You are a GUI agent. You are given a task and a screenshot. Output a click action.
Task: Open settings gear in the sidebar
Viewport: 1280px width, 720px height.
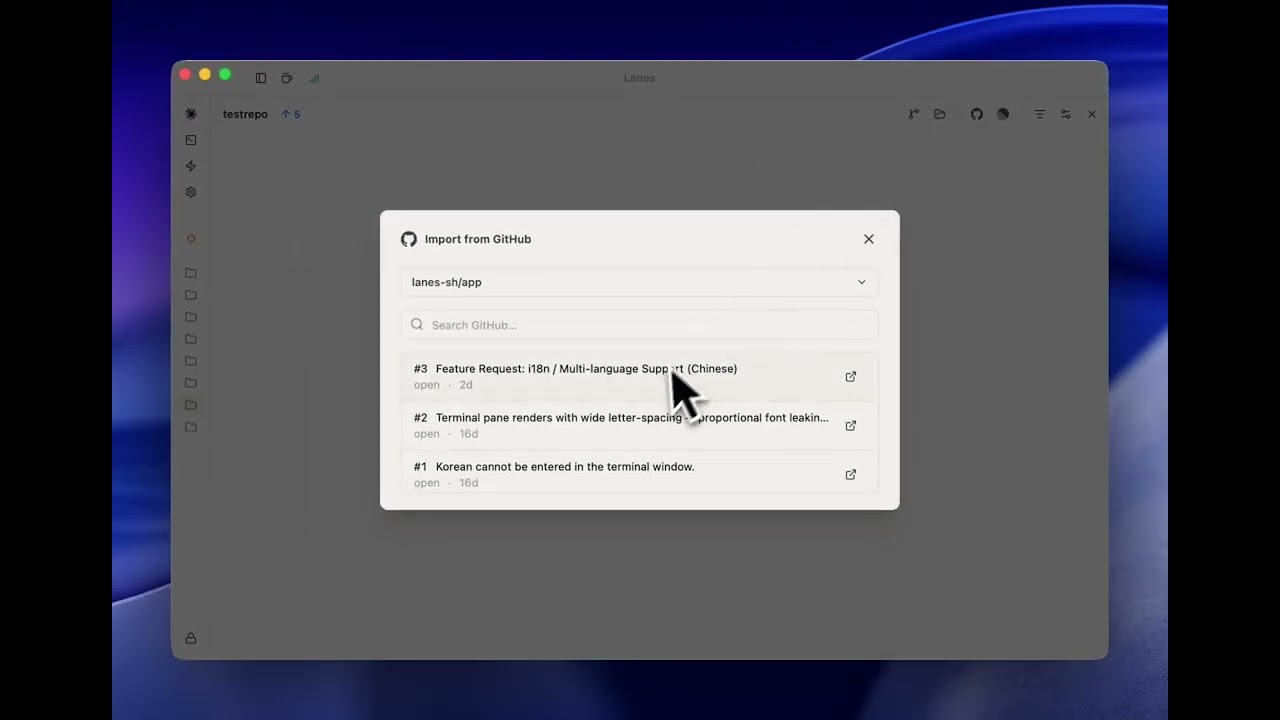(191, 192)
